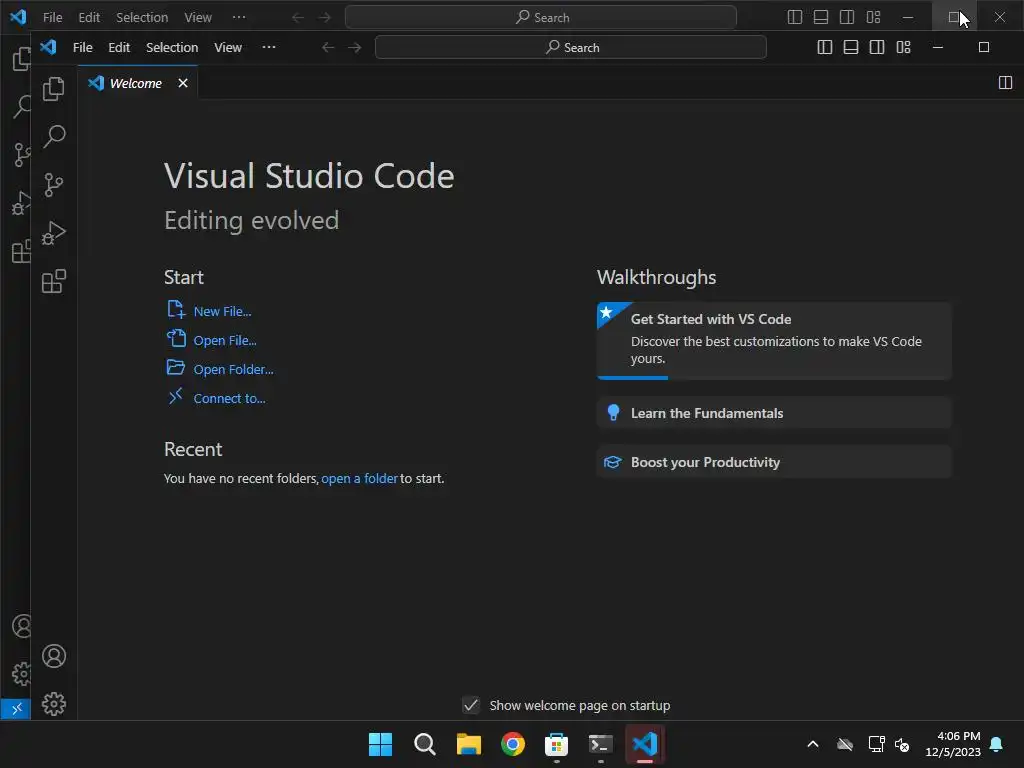Open the notifications bell in system tray
The width and height of the screenshot is (1024, 768).
point(997,744)
